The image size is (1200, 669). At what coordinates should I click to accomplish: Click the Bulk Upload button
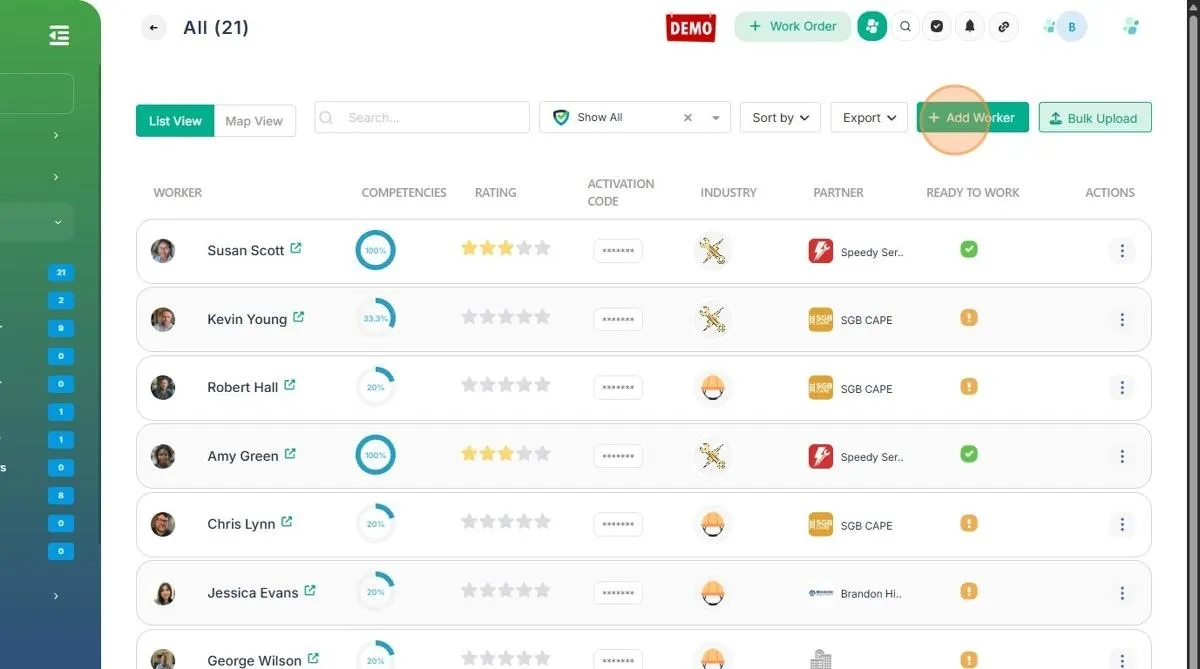coord(1094,118)
